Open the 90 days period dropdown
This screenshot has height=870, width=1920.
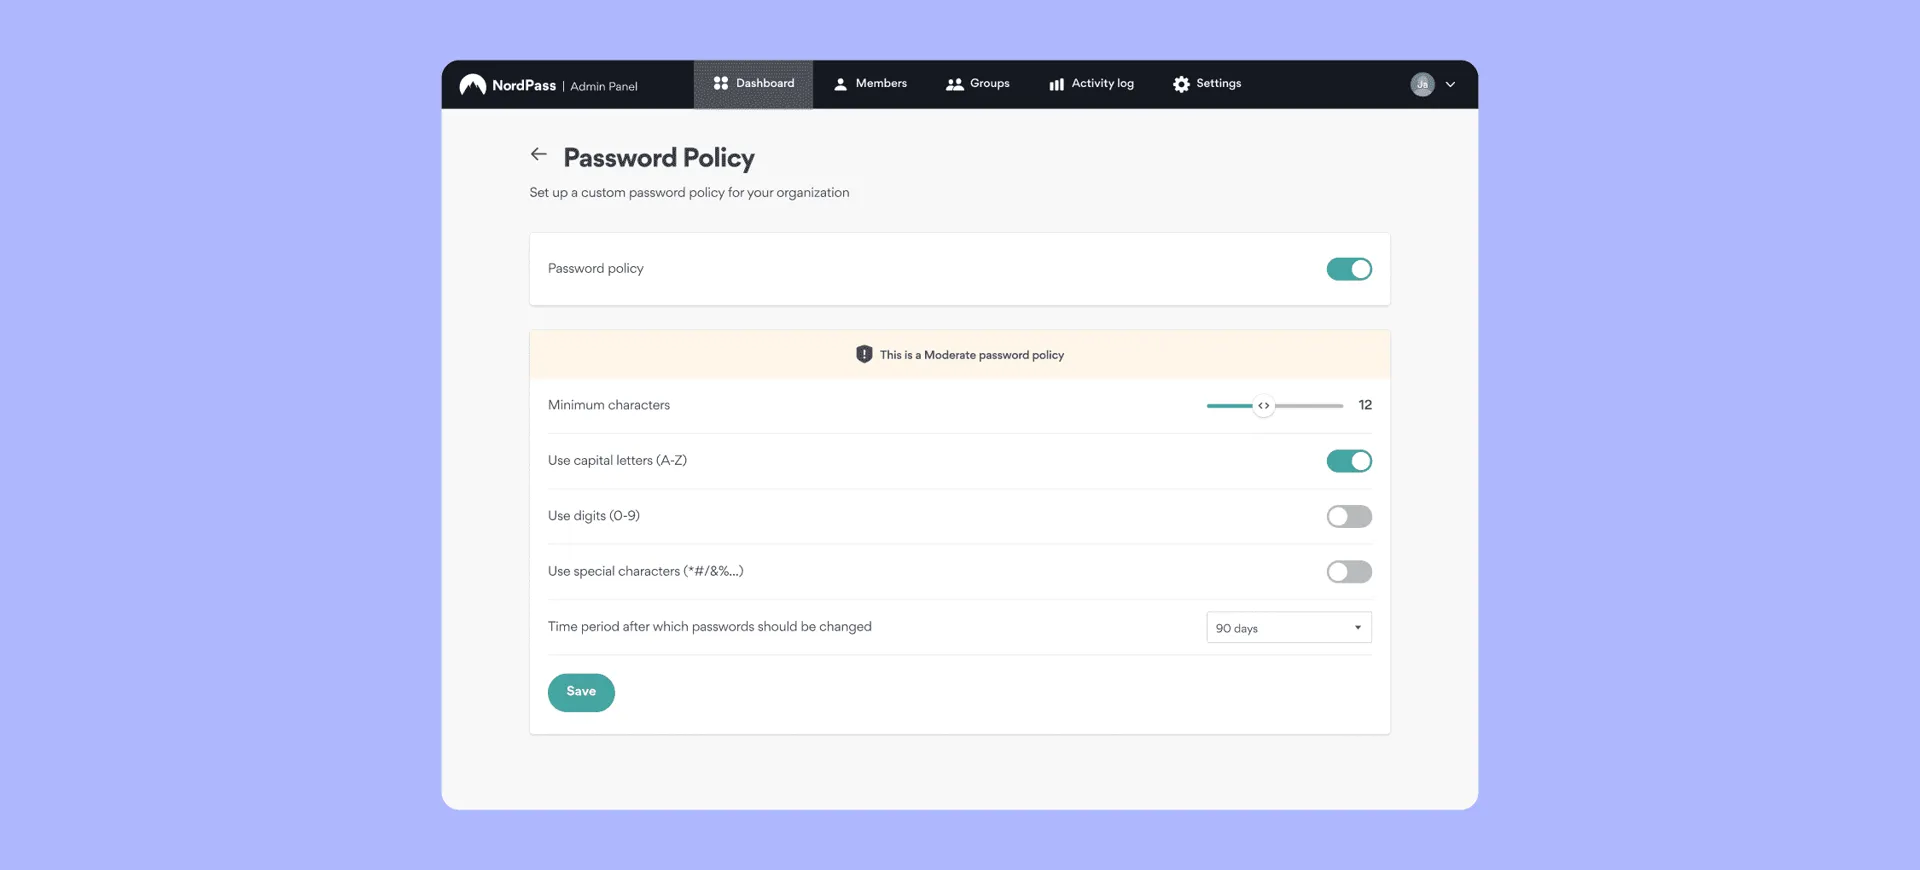pyautogui.click(x=1288, y=628)
